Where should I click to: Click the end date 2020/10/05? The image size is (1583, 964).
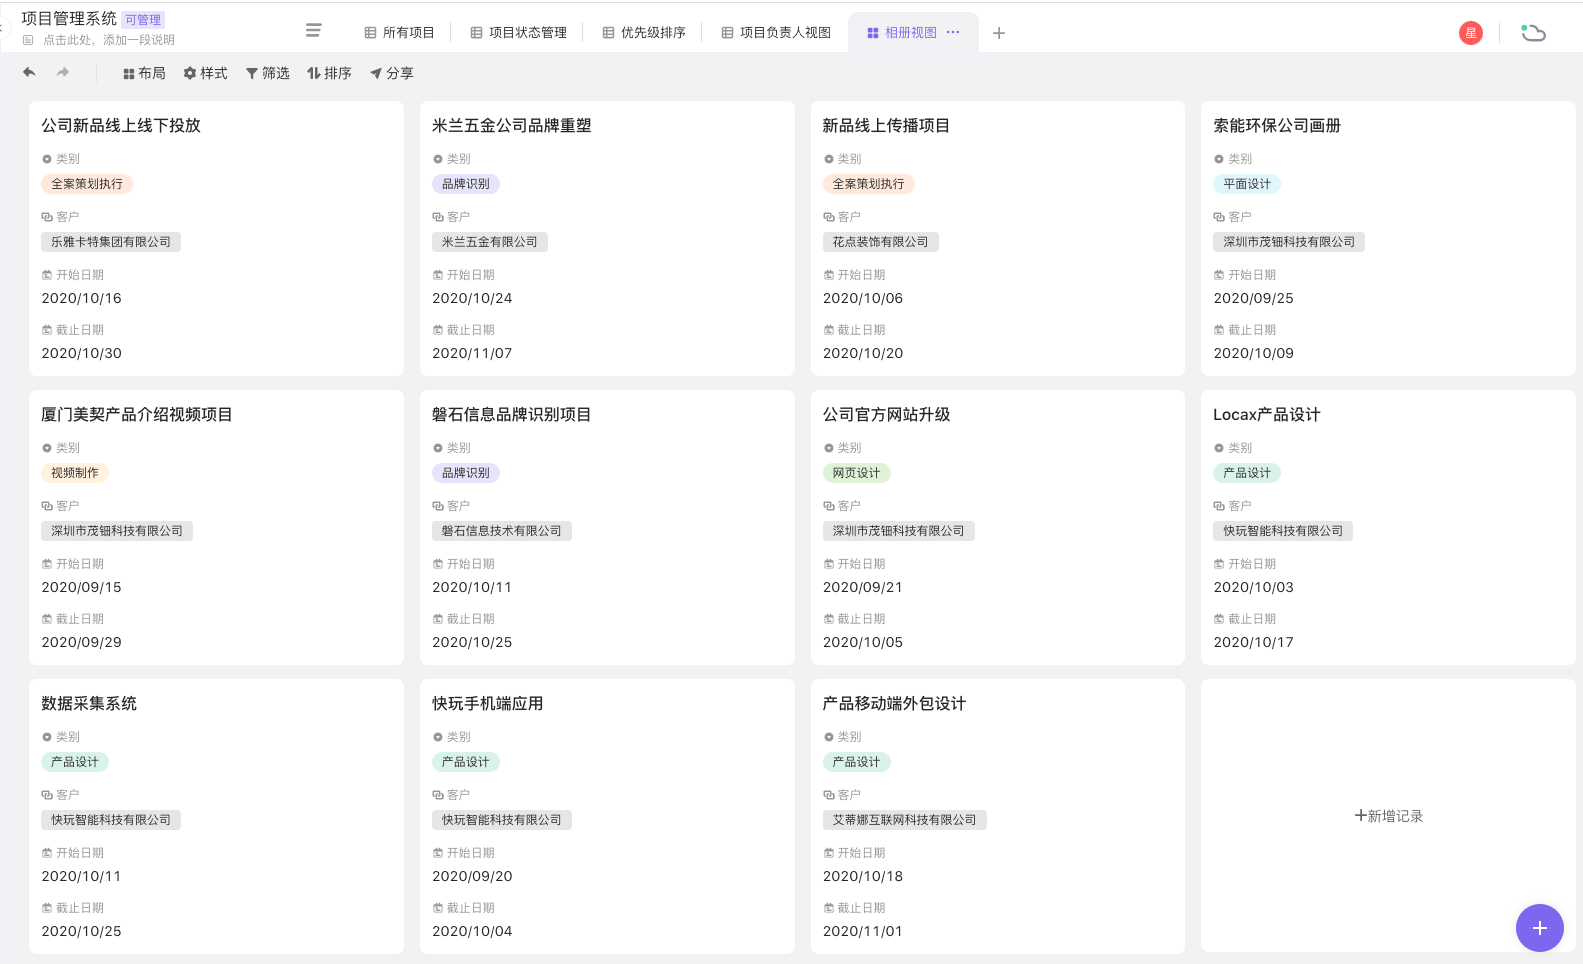(863, 642)
